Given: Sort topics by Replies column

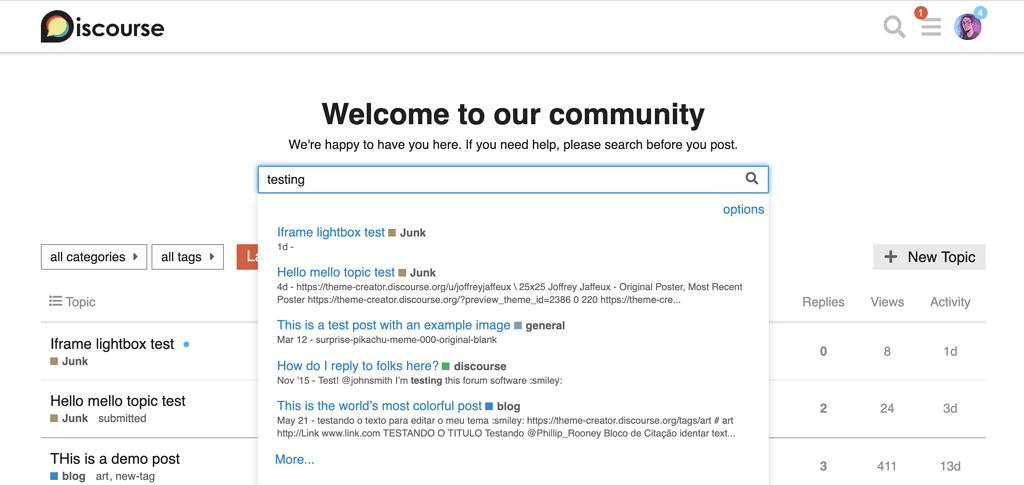Looking at the screenshot, I should (823, 302).
